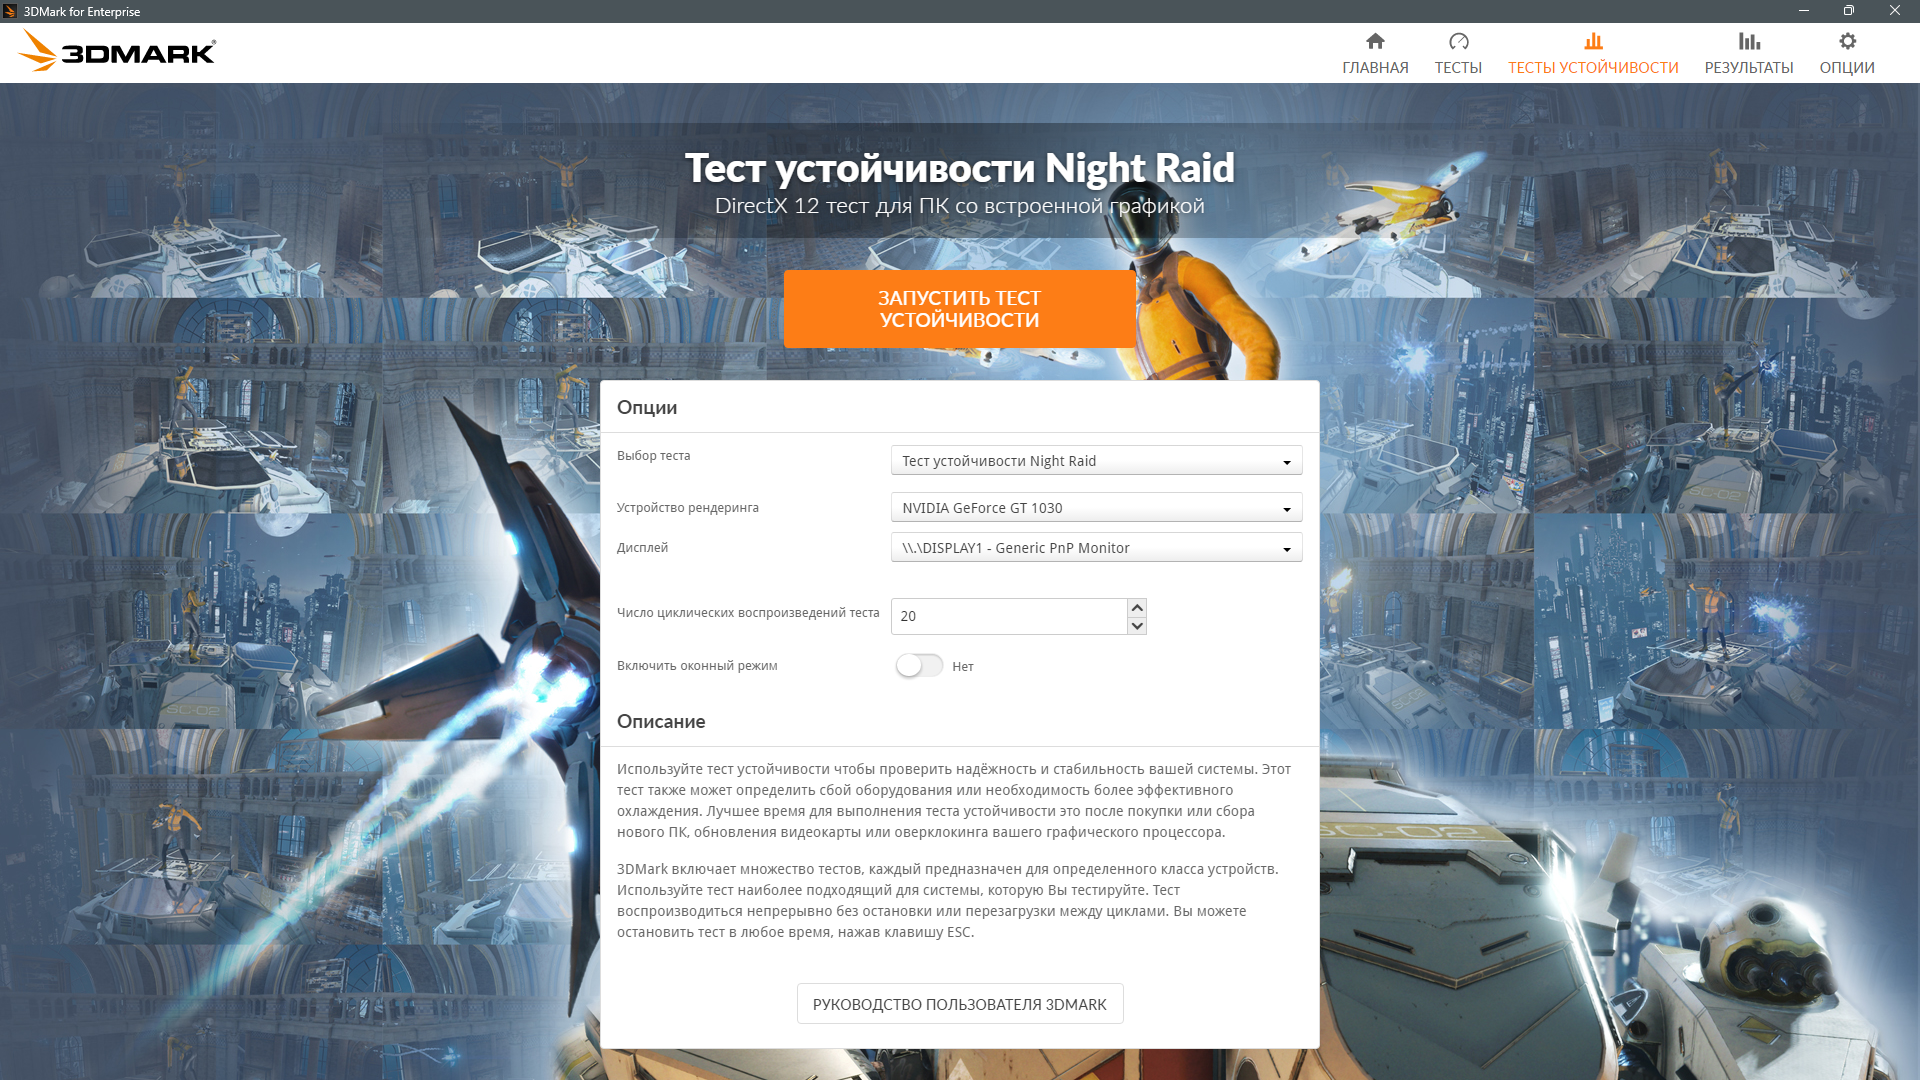Click the Дисплей label
The width and height of the screenshot is (1920, 1080).
click(x=642, y=547)
